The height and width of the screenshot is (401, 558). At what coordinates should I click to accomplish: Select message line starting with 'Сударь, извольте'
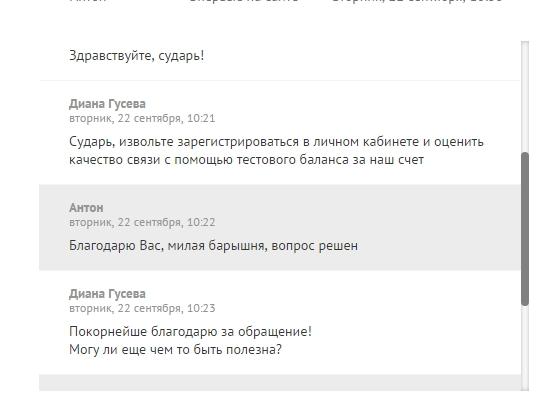(x=276, y=142)
